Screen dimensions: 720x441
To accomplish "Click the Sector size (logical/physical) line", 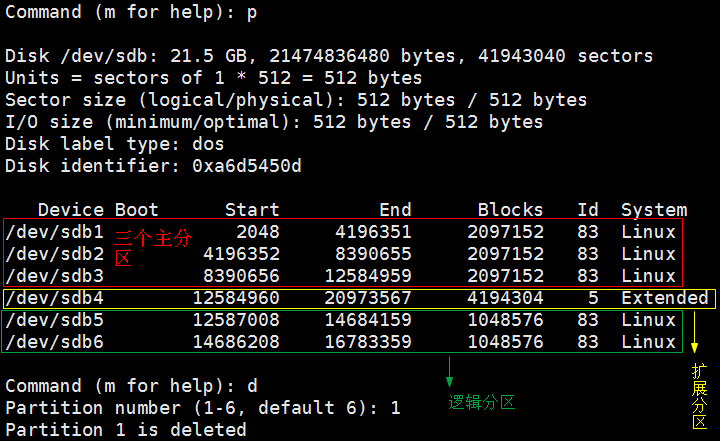I will (296, 100).
